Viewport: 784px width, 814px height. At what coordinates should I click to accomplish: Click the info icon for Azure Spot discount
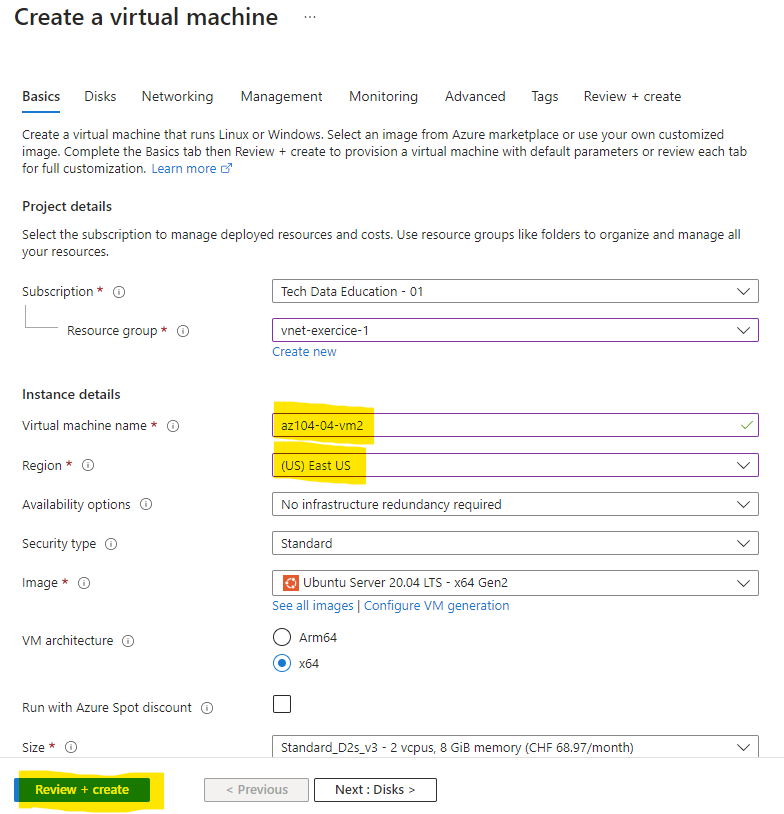207,708
